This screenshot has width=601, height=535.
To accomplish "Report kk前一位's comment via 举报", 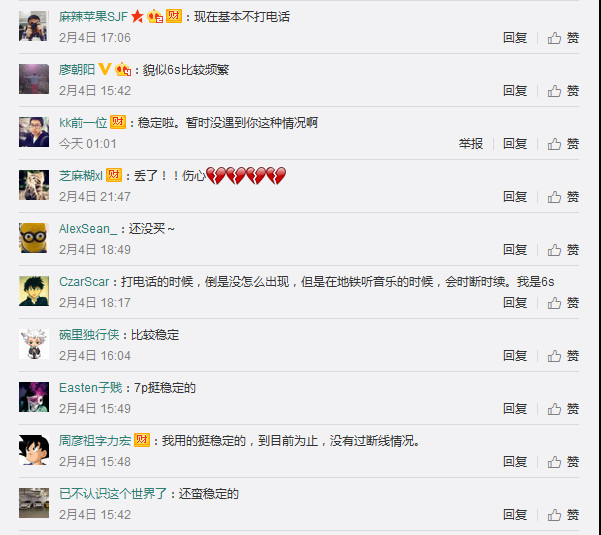I will 471,144.
